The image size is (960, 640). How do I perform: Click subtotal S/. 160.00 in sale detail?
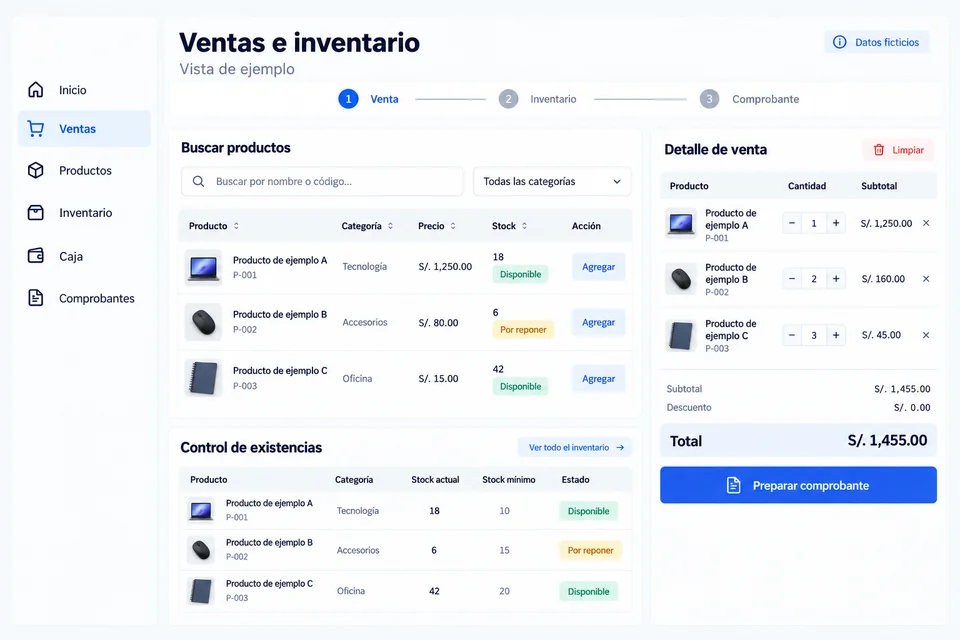click(x=883, y=279)
